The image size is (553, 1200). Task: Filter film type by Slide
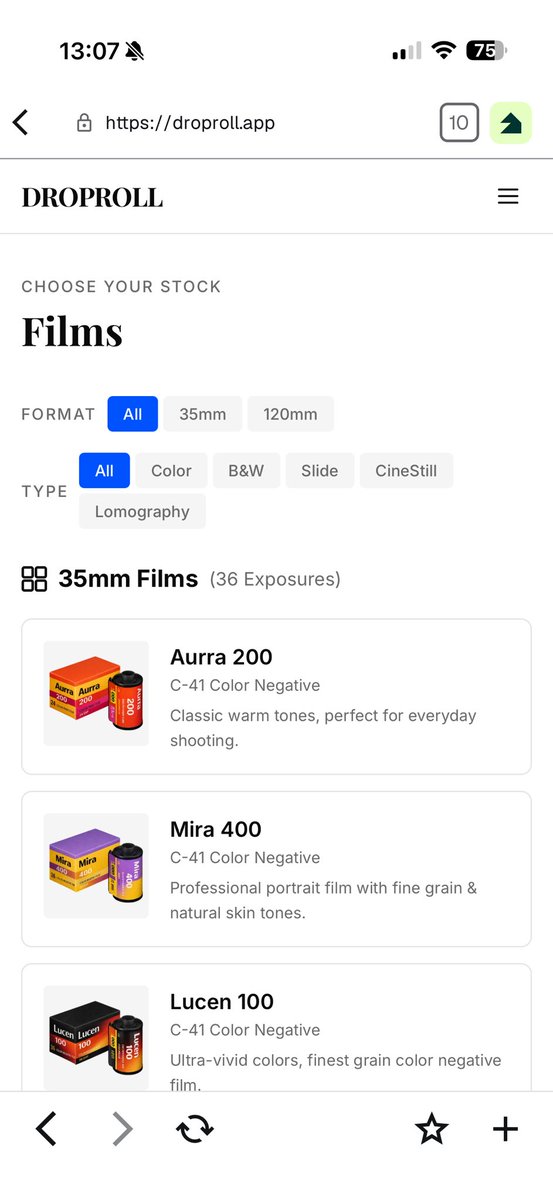(x=320, y=470)
